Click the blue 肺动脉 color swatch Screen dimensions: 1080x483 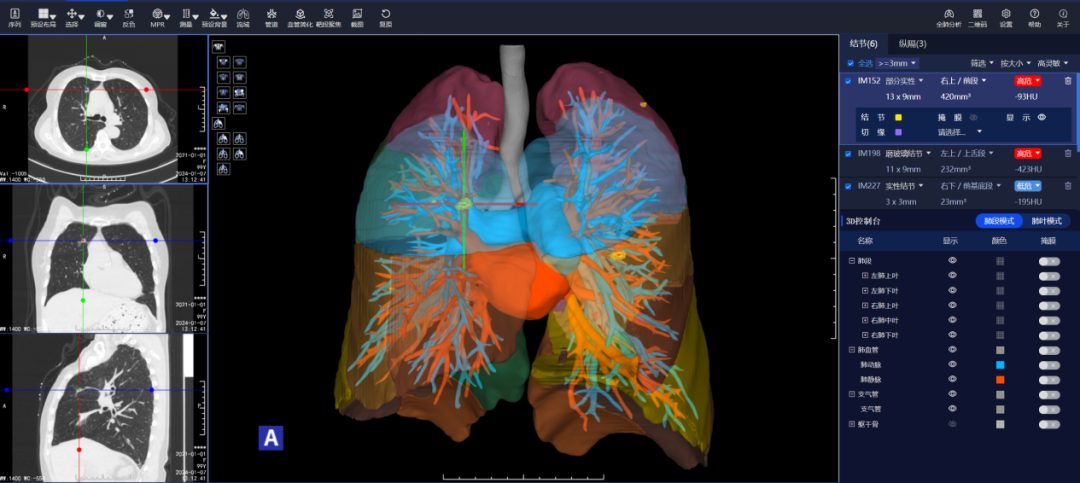pos(1000,364)
